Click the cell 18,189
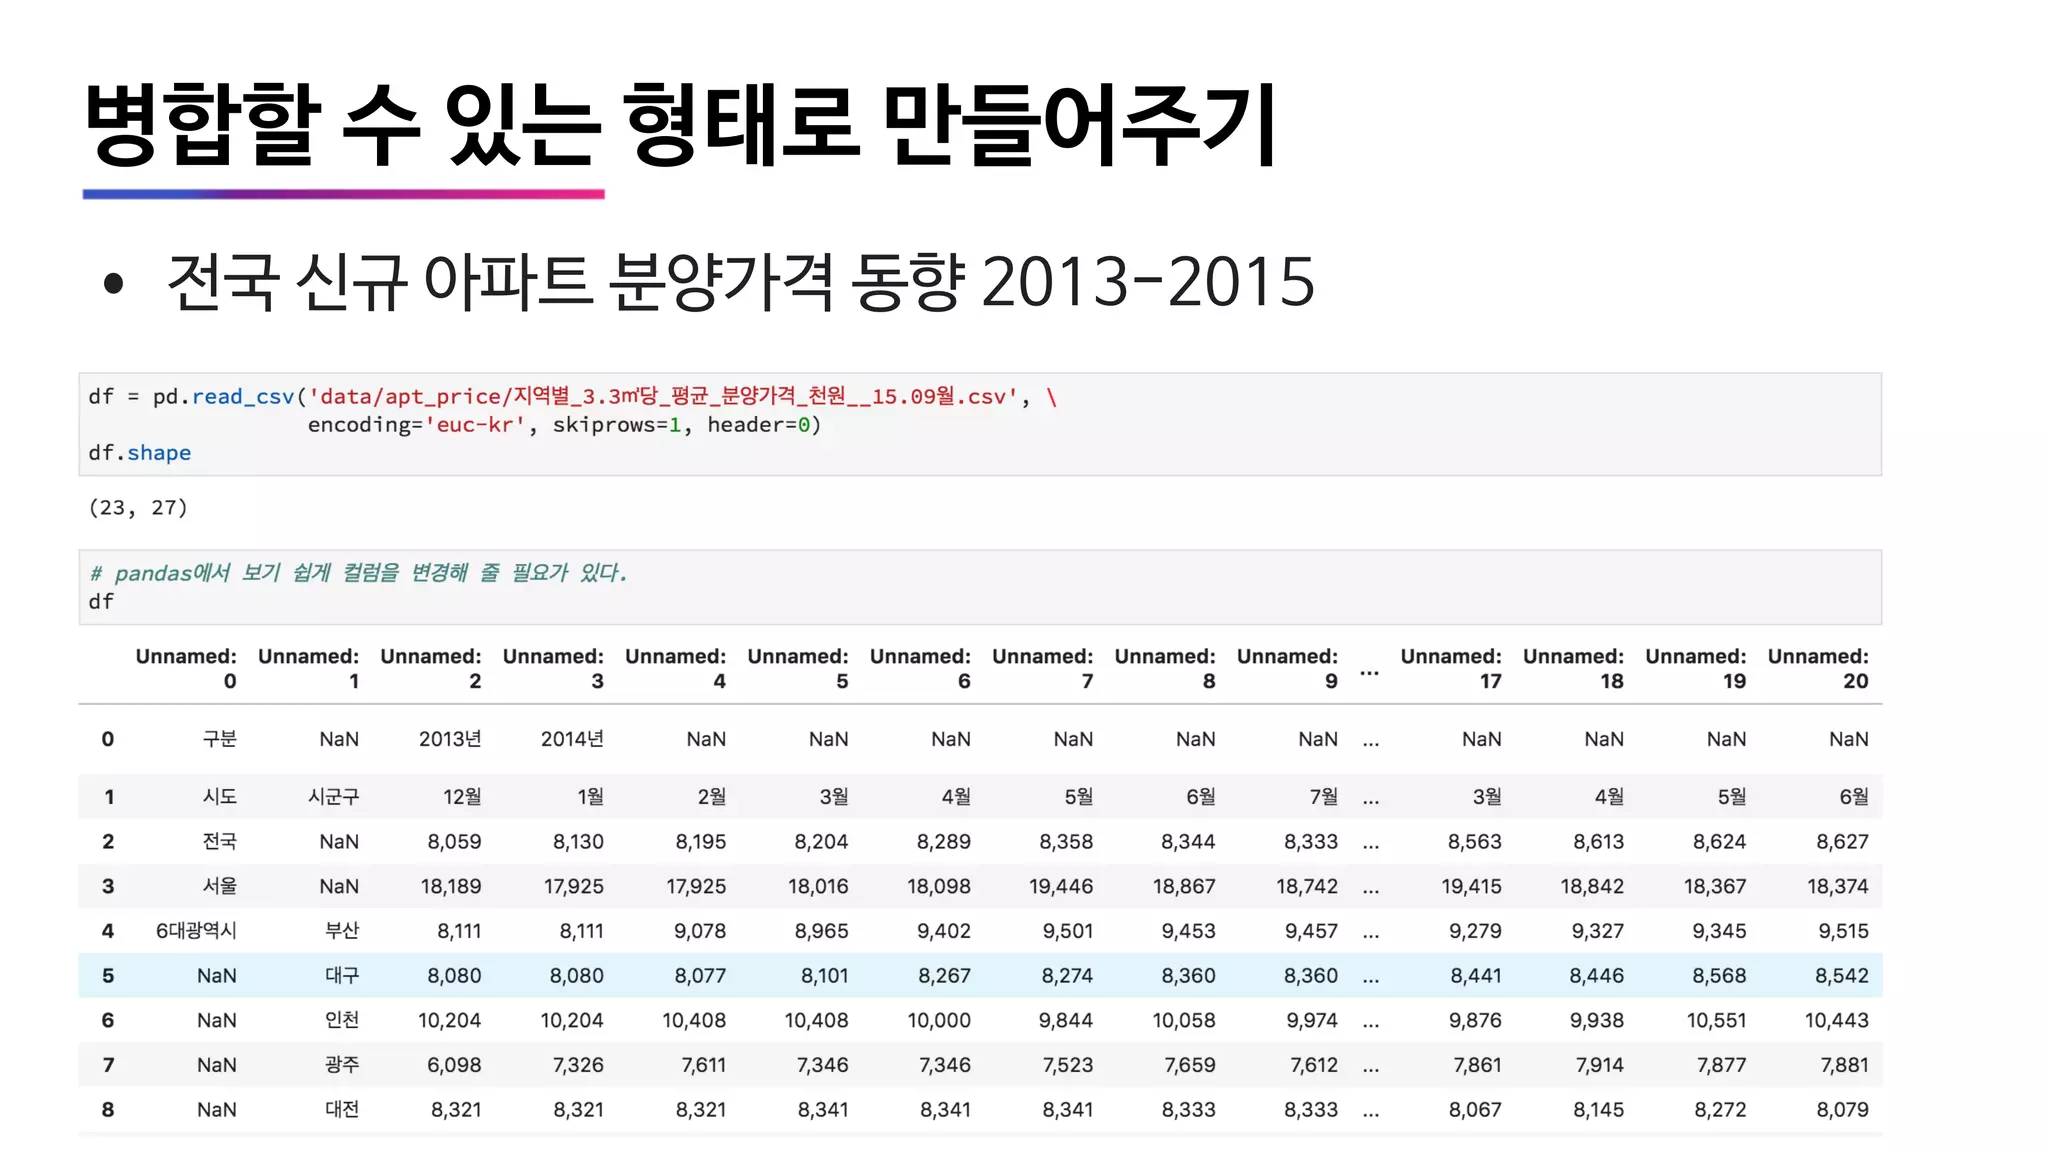Image resolution: width=2048 pixels, height=1152 pixels. 451,886
